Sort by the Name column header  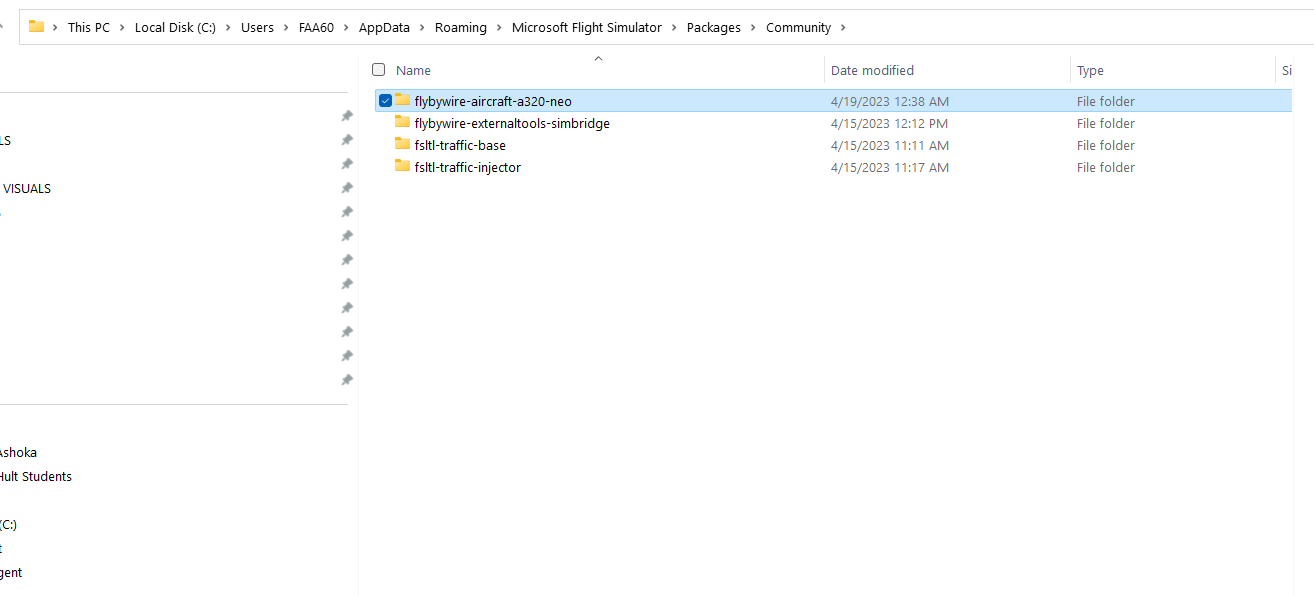[413, 70]
